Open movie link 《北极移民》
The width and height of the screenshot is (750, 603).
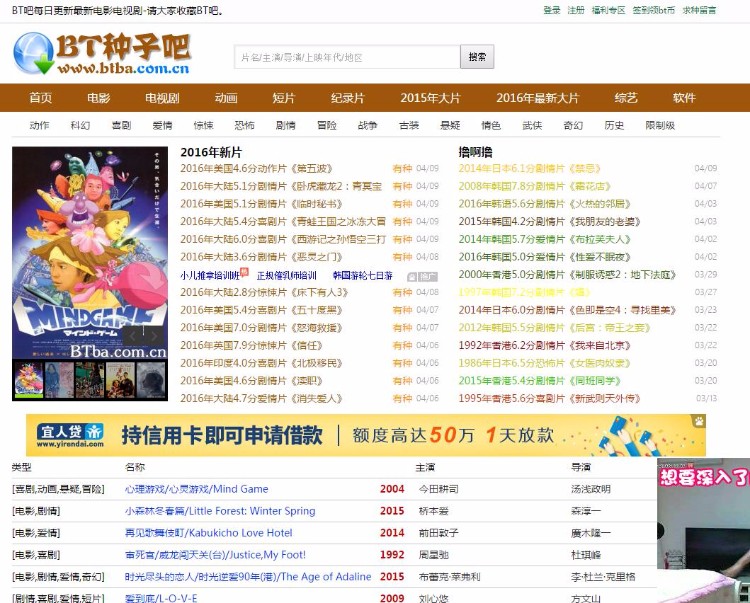coord(262,363)
